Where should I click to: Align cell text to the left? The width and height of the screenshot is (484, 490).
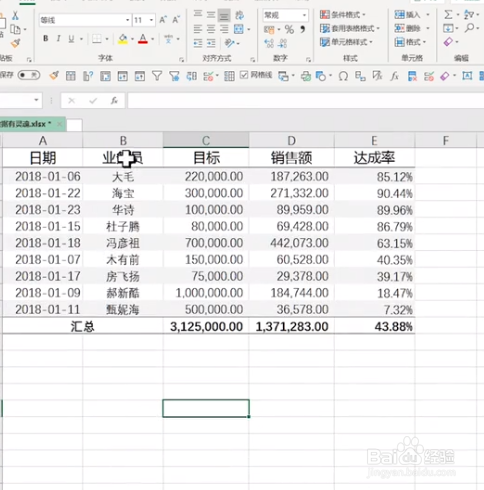pos(198,29)
